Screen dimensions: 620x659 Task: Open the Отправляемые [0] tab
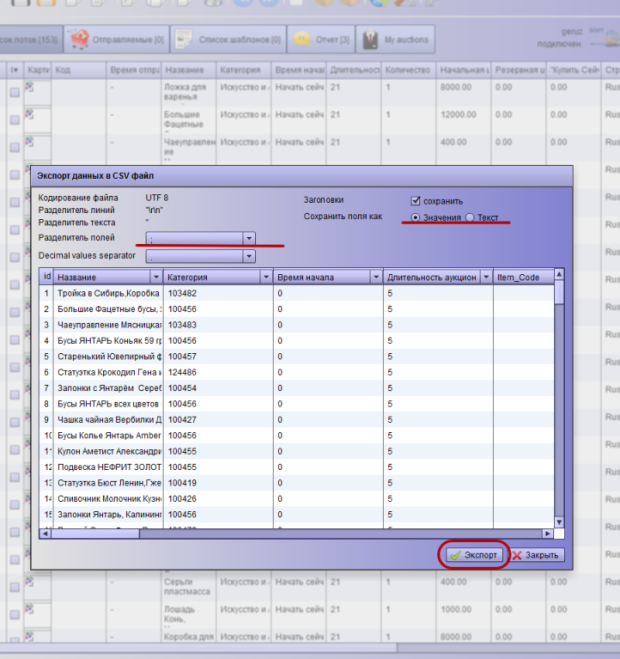(117, 39)
